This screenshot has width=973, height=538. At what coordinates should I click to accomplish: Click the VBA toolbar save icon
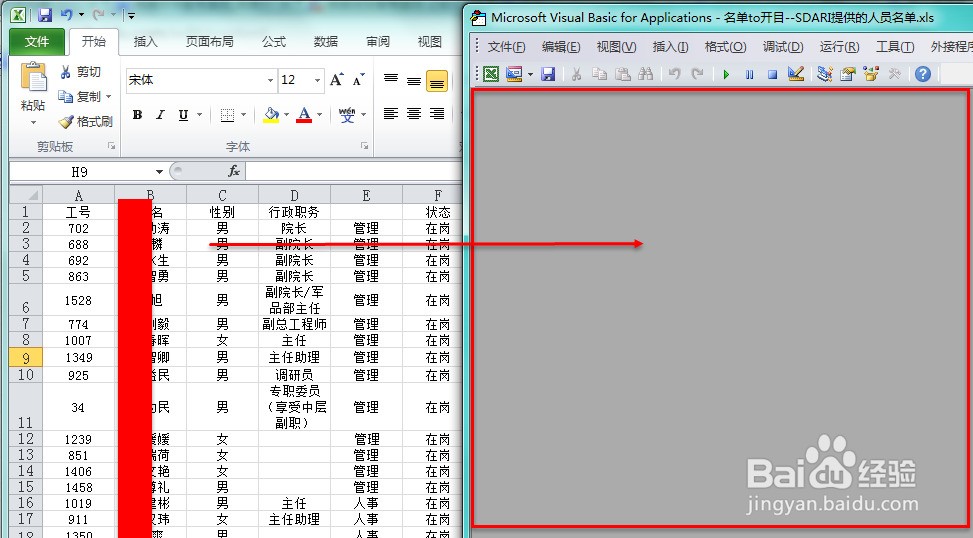pos(548,74)
